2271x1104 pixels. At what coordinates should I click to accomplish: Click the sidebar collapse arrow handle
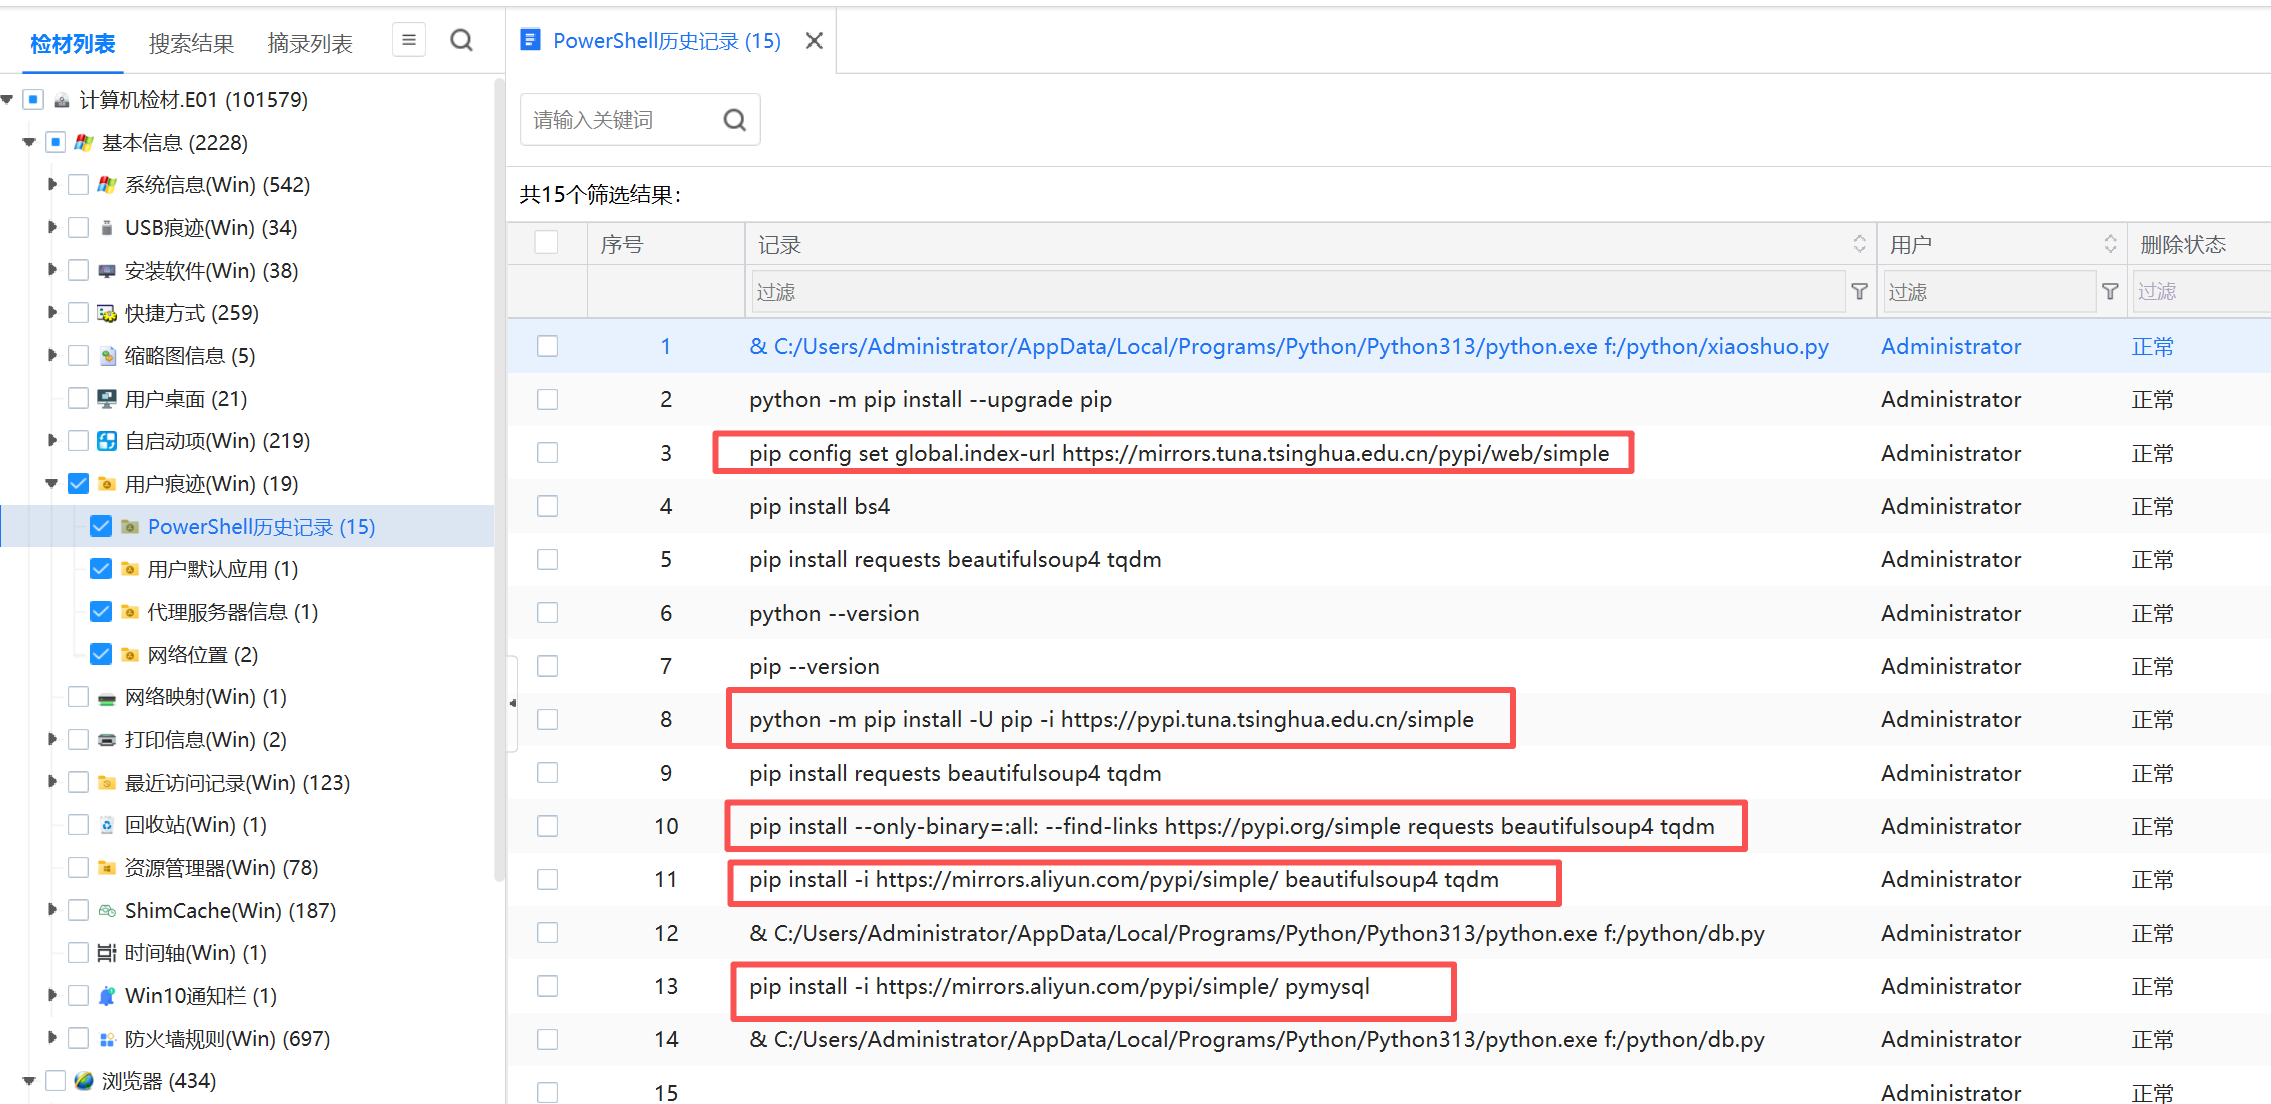click(512, 703)
